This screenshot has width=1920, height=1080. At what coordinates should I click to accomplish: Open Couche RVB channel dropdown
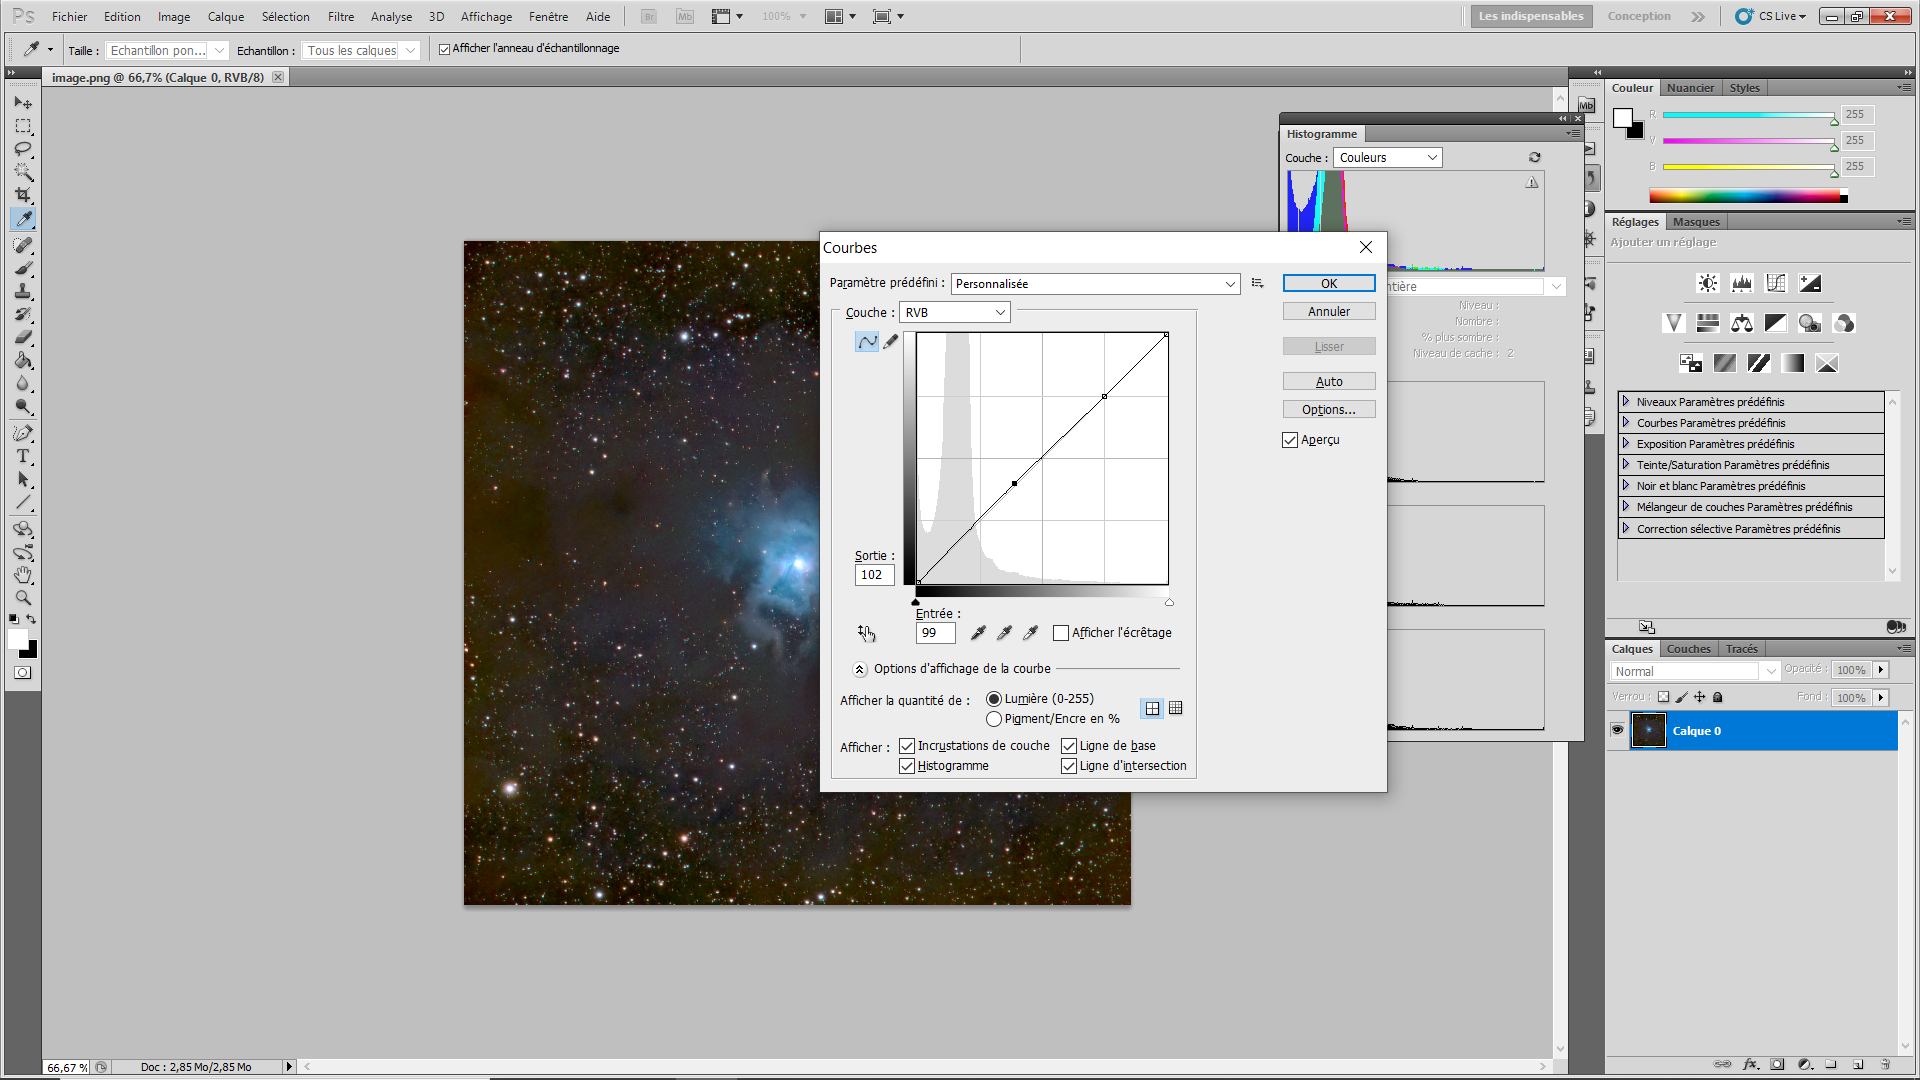pyautogui.click(x=954, y=313)
